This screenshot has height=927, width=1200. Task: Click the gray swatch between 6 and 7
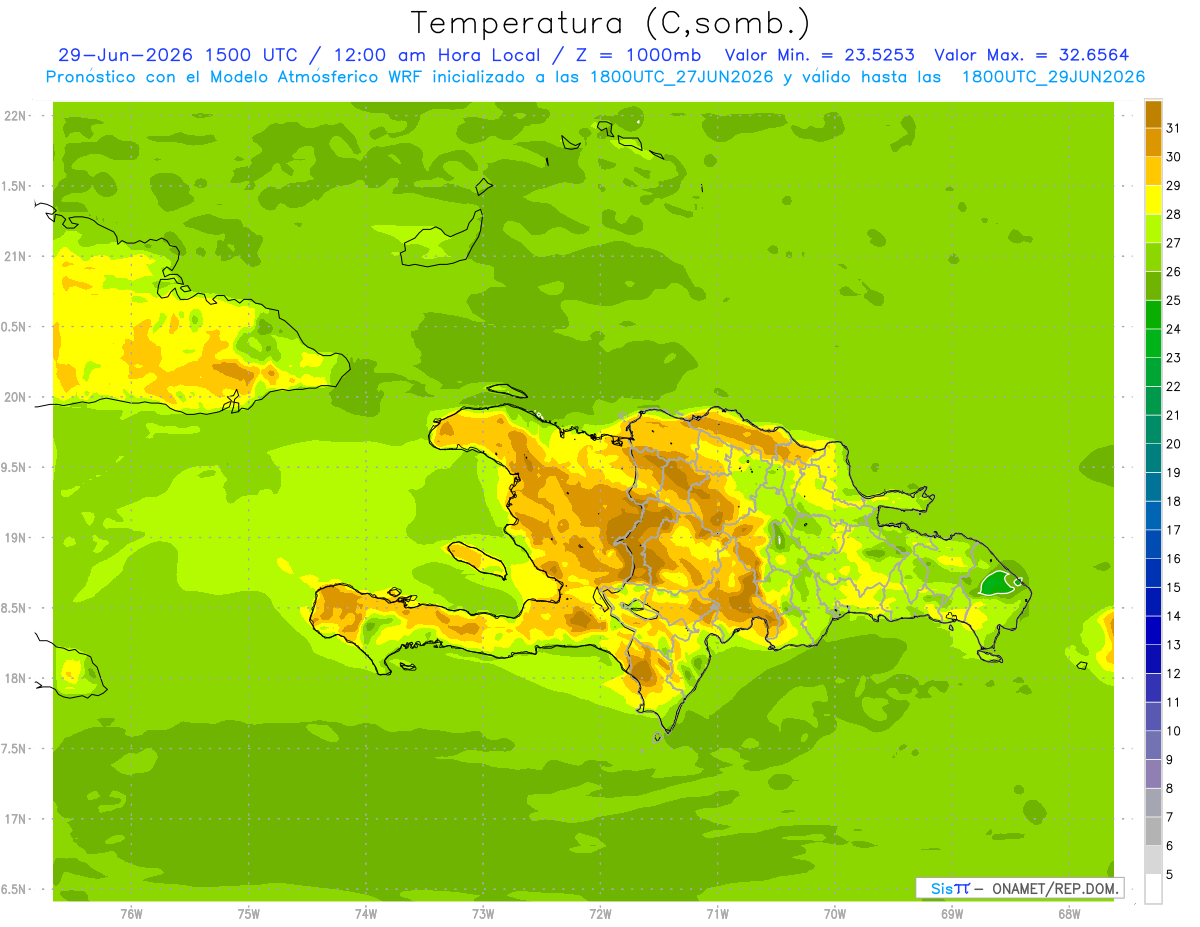(x=1153, y=832)
